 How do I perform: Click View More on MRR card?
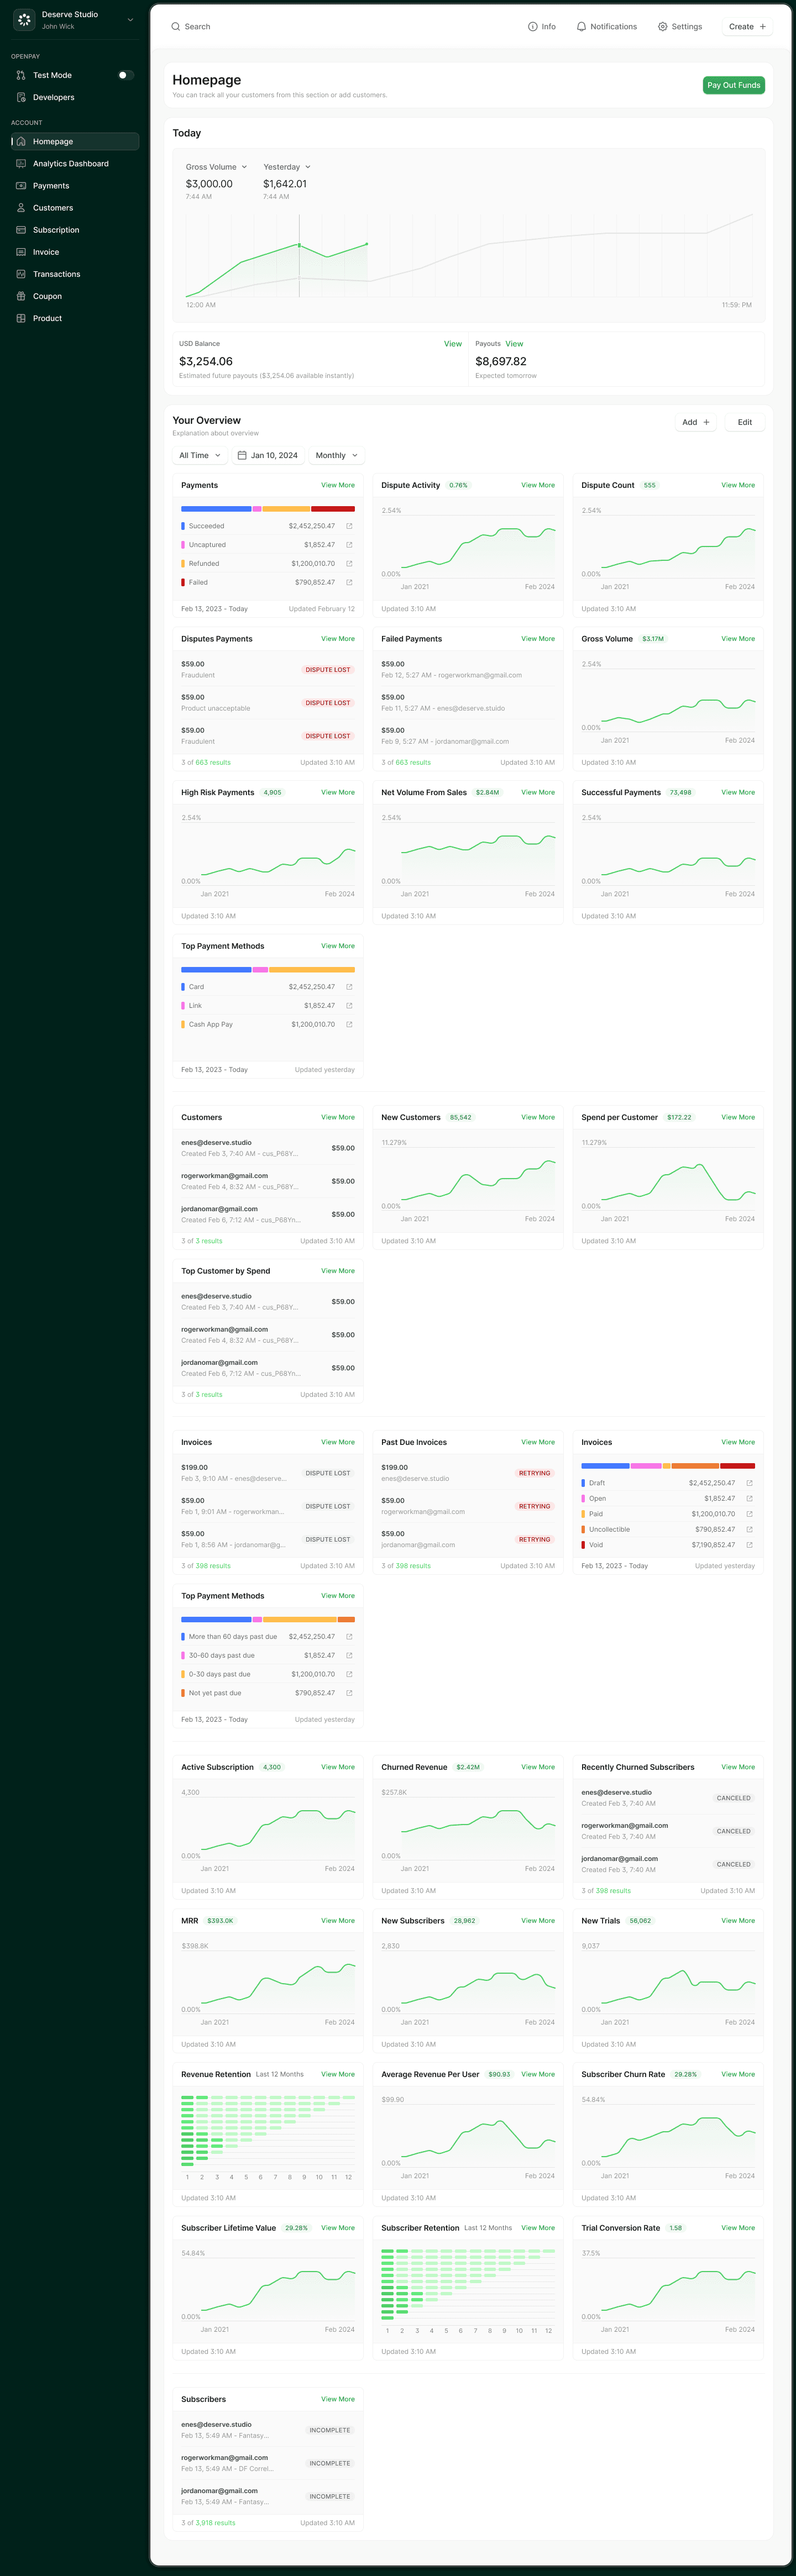pos(338,1920)
